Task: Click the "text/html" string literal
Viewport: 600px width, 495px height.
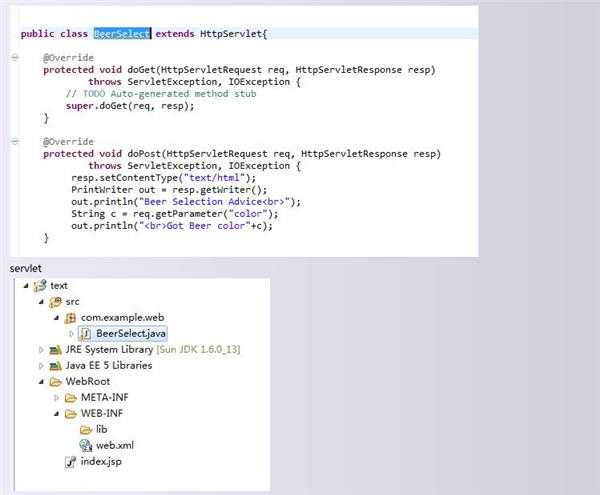Action: (214, 177)
